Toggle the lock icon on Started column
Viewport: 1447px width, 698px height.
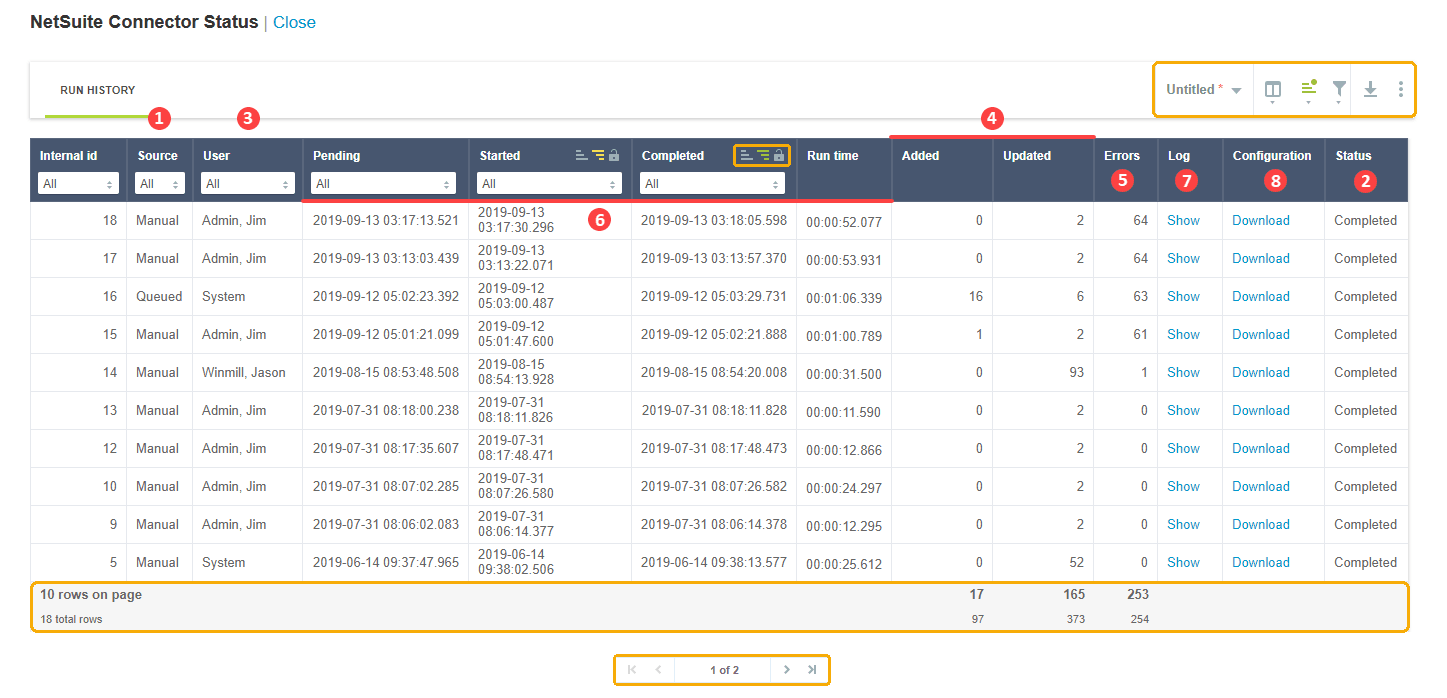[x=614, y=155]
